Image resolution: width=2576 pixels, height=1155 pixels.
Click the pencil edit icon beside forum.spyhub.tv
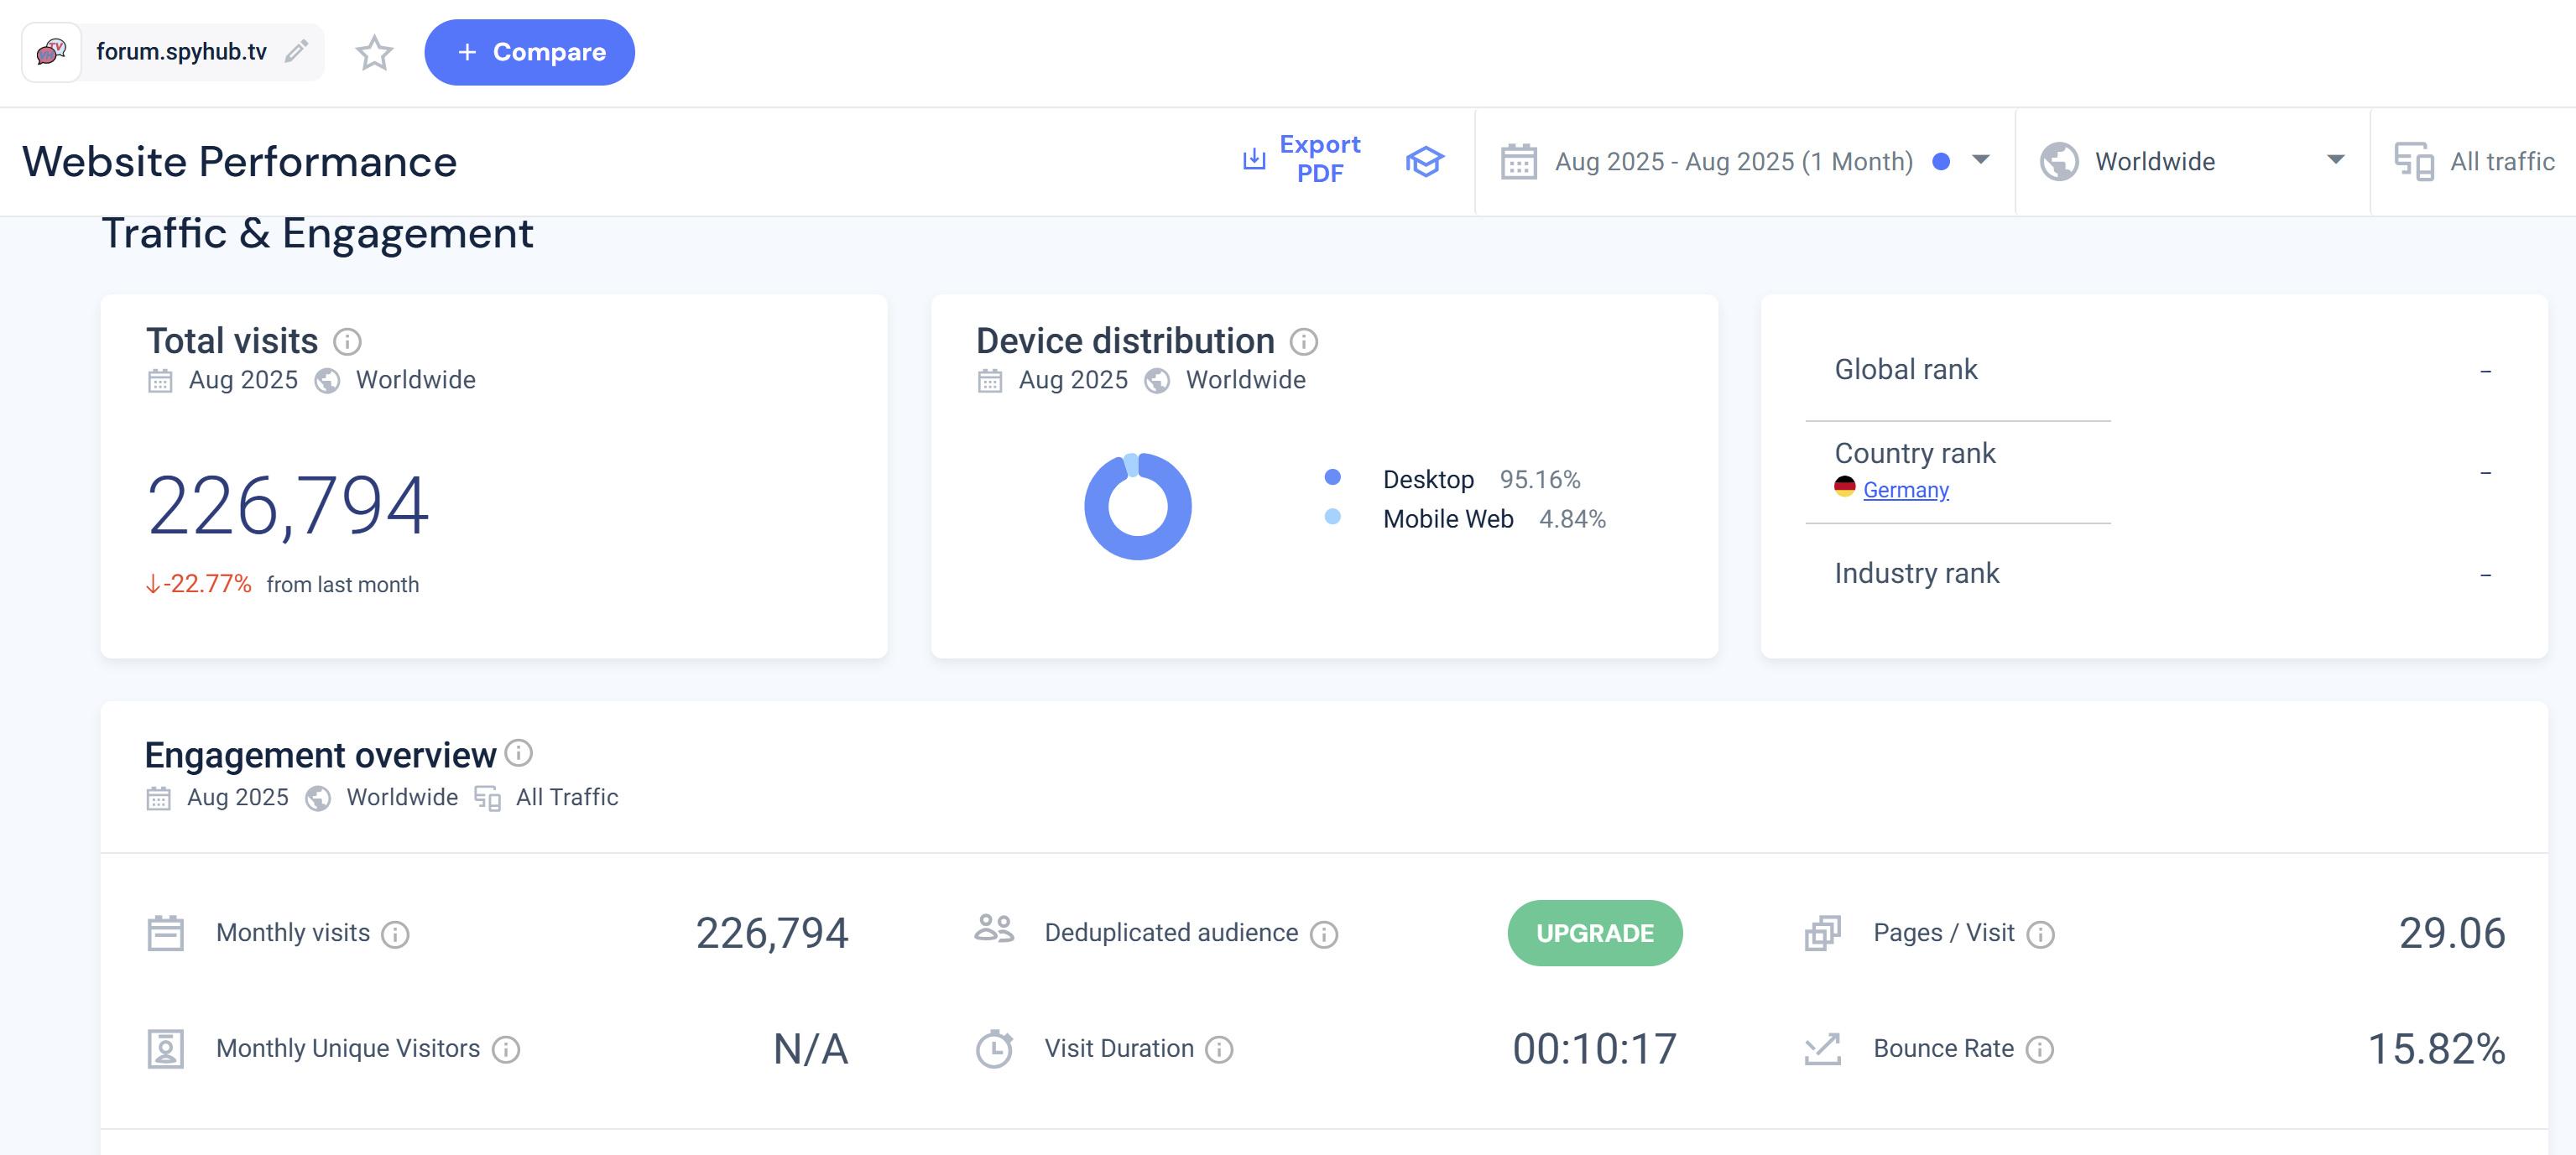coord(296,52)
